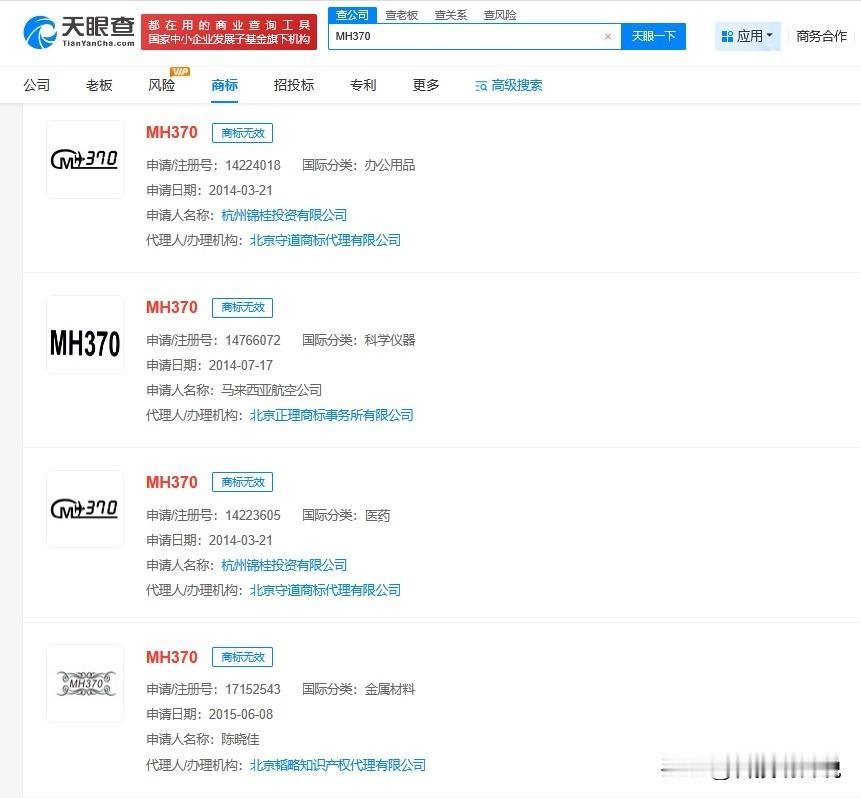Select applicant text 马来西亚航空公司
This screenshot has height=798, width=861.
click(272, 390)
